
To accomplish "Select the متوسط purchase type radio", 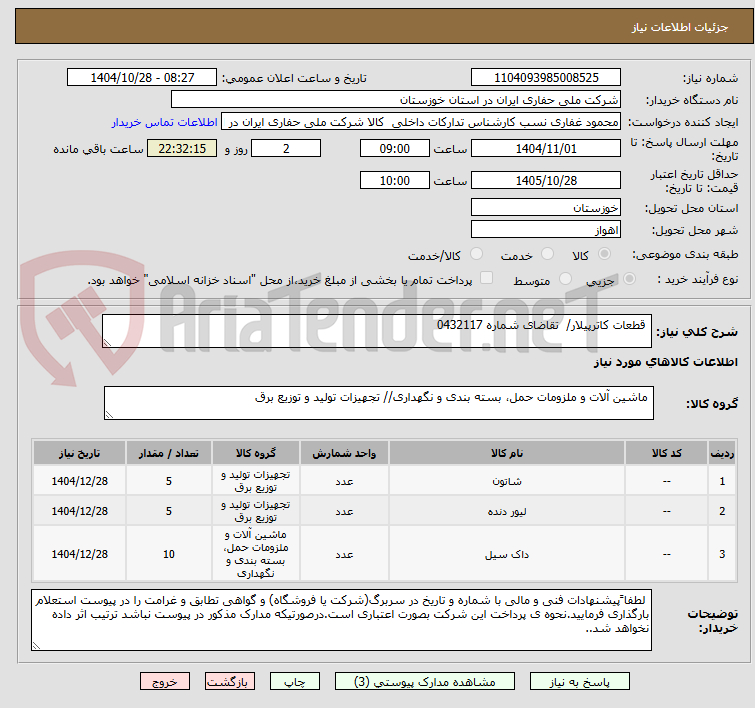I will pyautogui.click(x=565, y=279).
